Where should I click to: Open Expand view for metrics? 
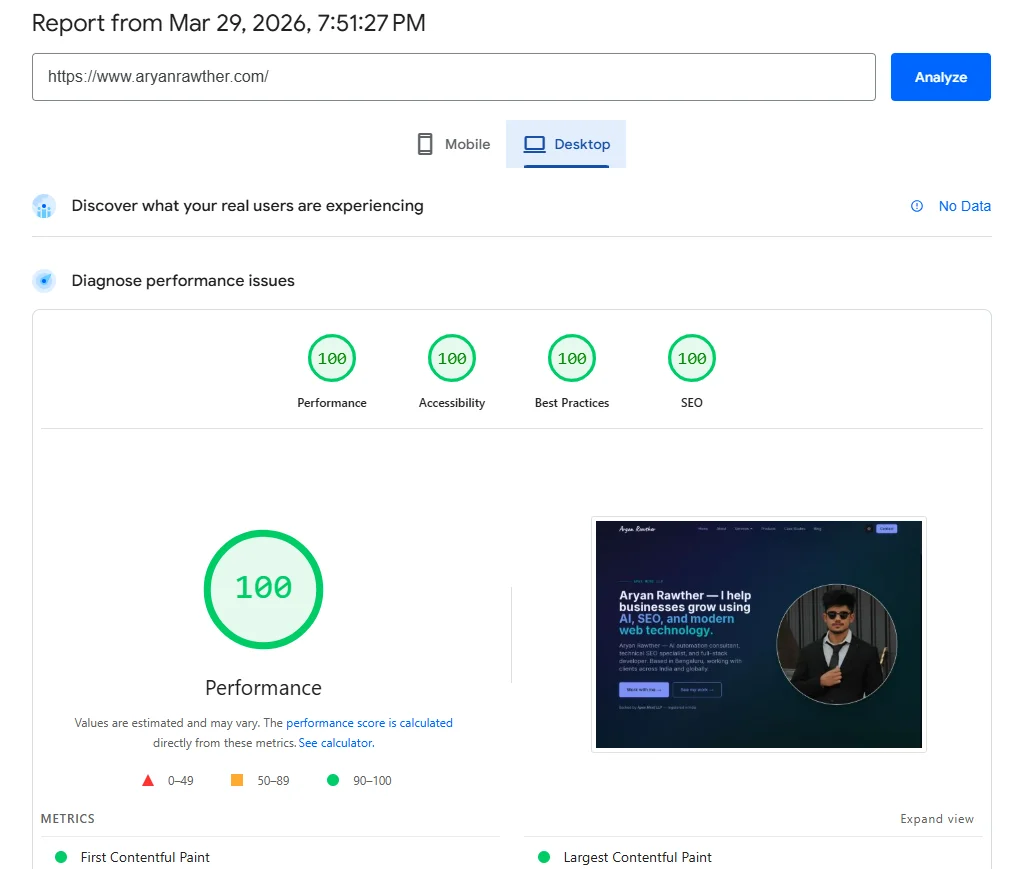(x=936, y=818)
